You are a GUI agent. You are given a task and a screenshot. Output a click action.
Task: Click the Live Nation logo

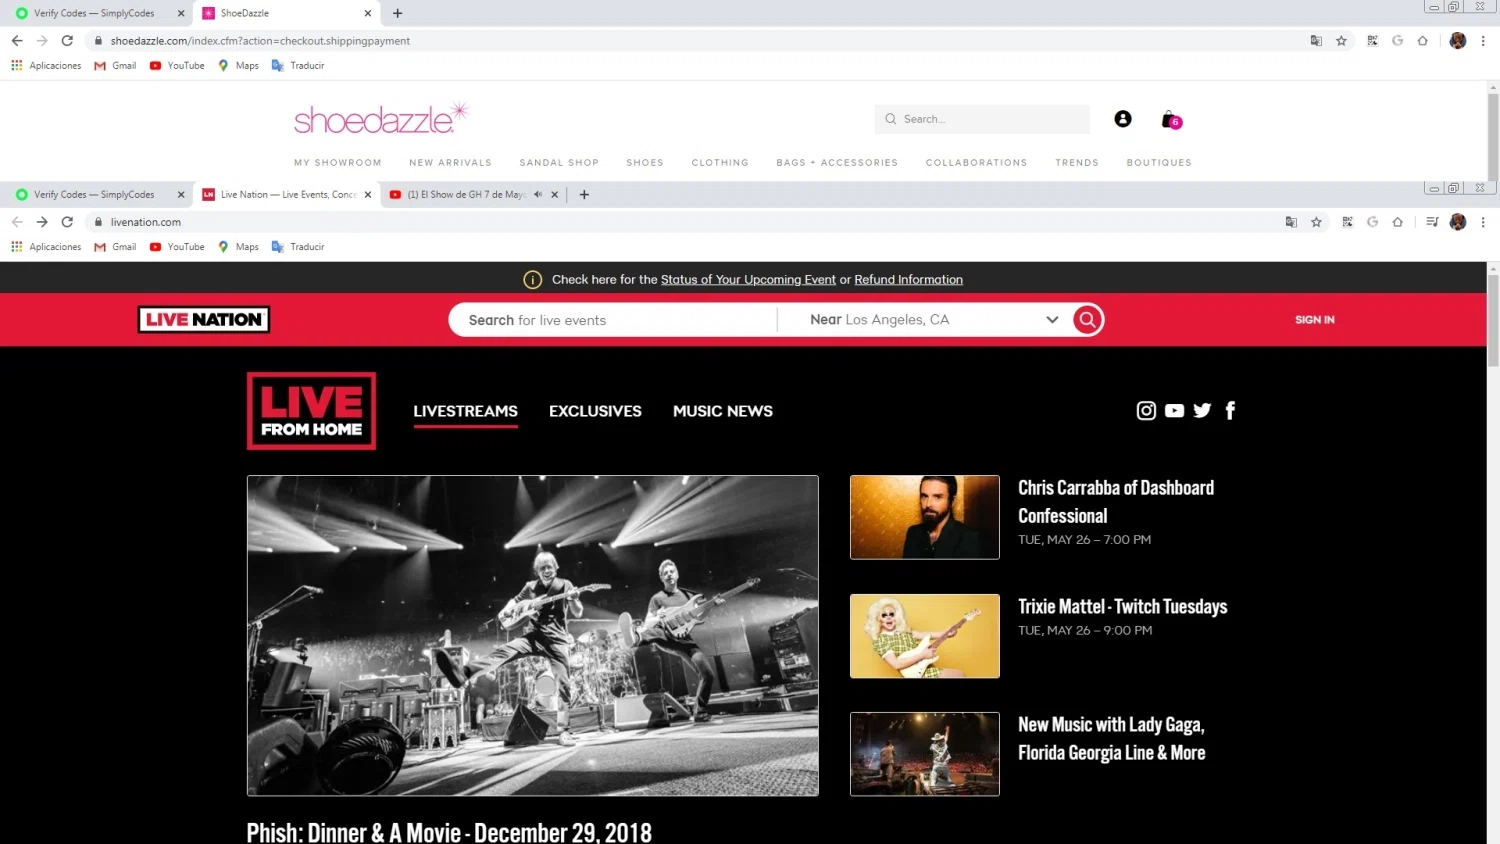pyautogui.click(x=204, y=320)
